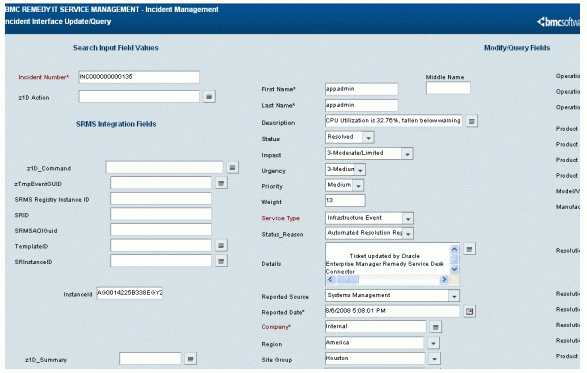Click the Region field showing America

[x=374, y=343]
